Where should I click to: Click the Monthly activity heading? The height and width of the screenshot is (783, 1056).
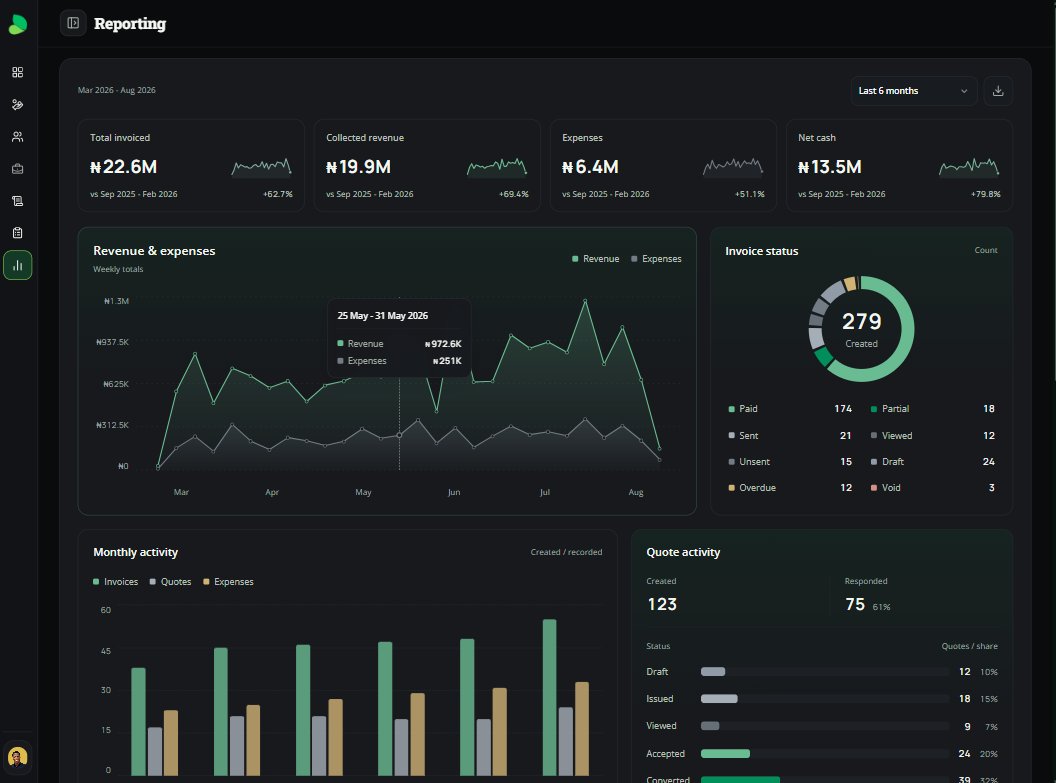pyautogui.click(x=135, y=552)
